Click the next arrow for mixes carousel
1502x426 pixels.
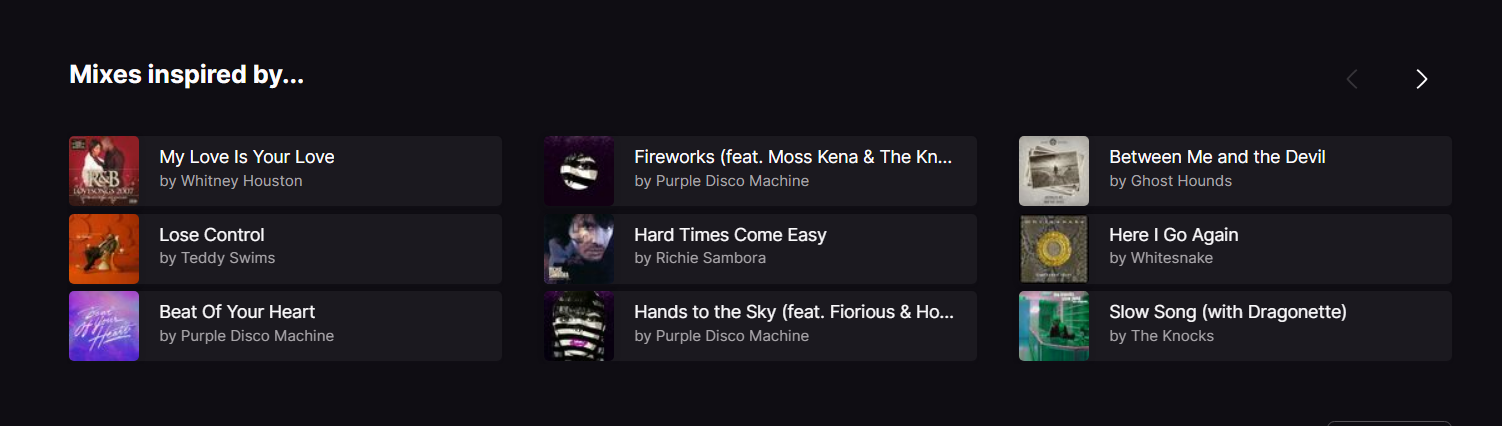pyautogui.click(x=1421, y=79)
